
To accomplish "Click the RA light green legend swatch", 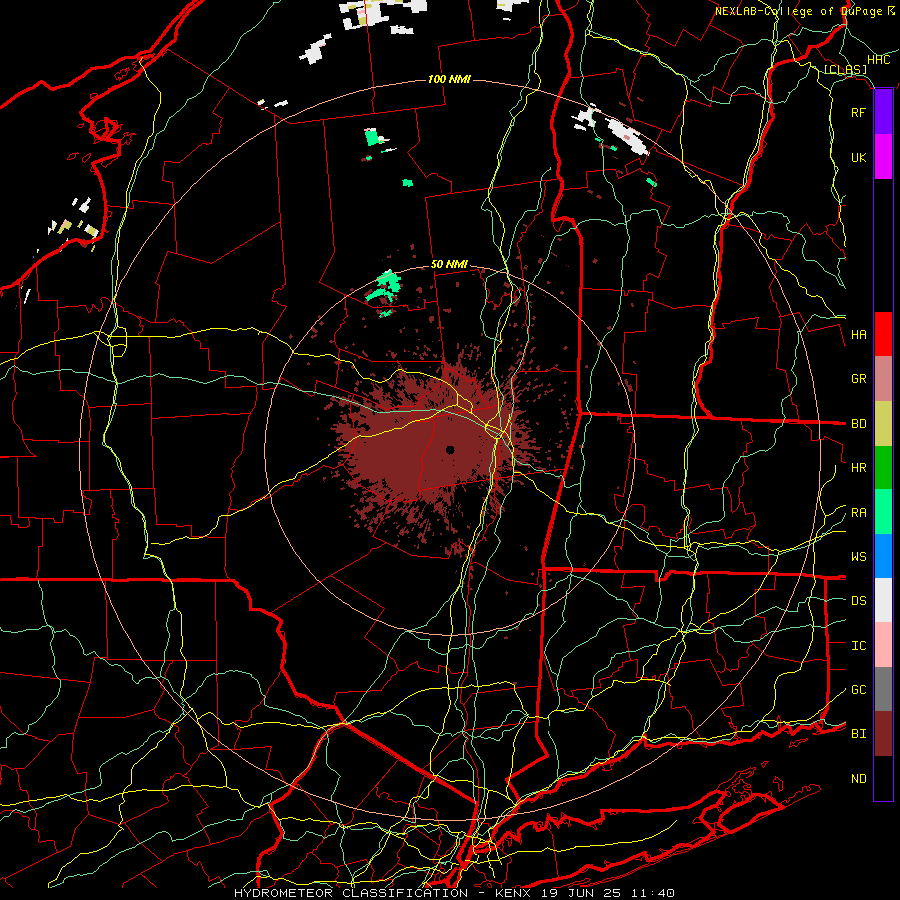I will click(883, 512).
